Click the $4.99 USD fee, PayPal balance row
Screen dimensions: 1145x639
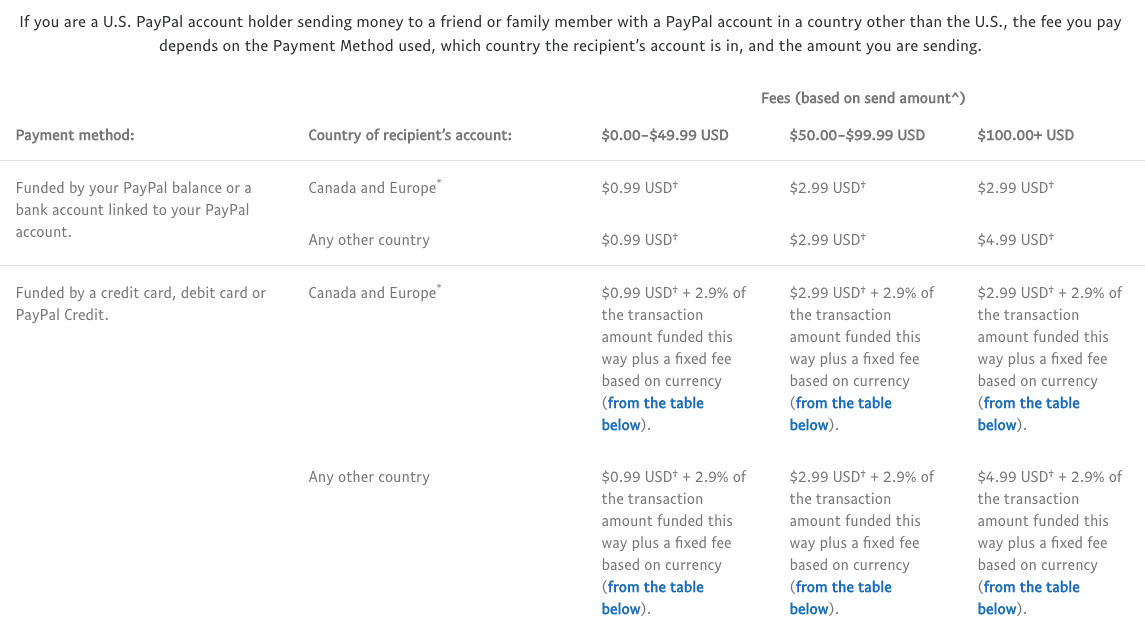click(x=1016, y=240)
